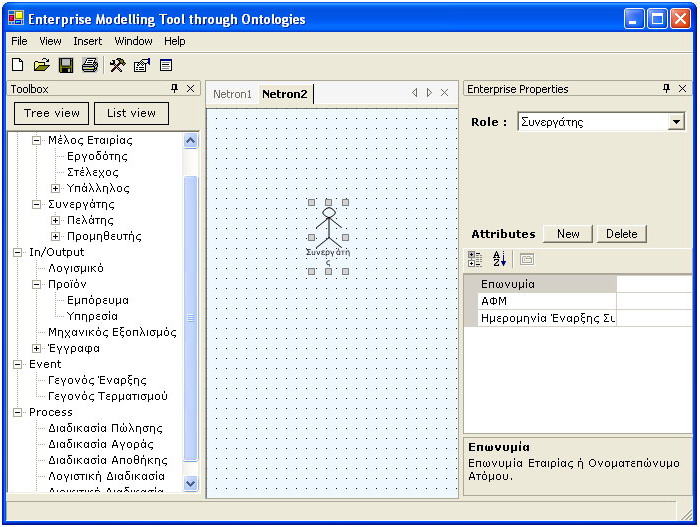The width and height of the screenshot is (700, 527).
Task: Click the New attribute button
Action: point(568,234)
